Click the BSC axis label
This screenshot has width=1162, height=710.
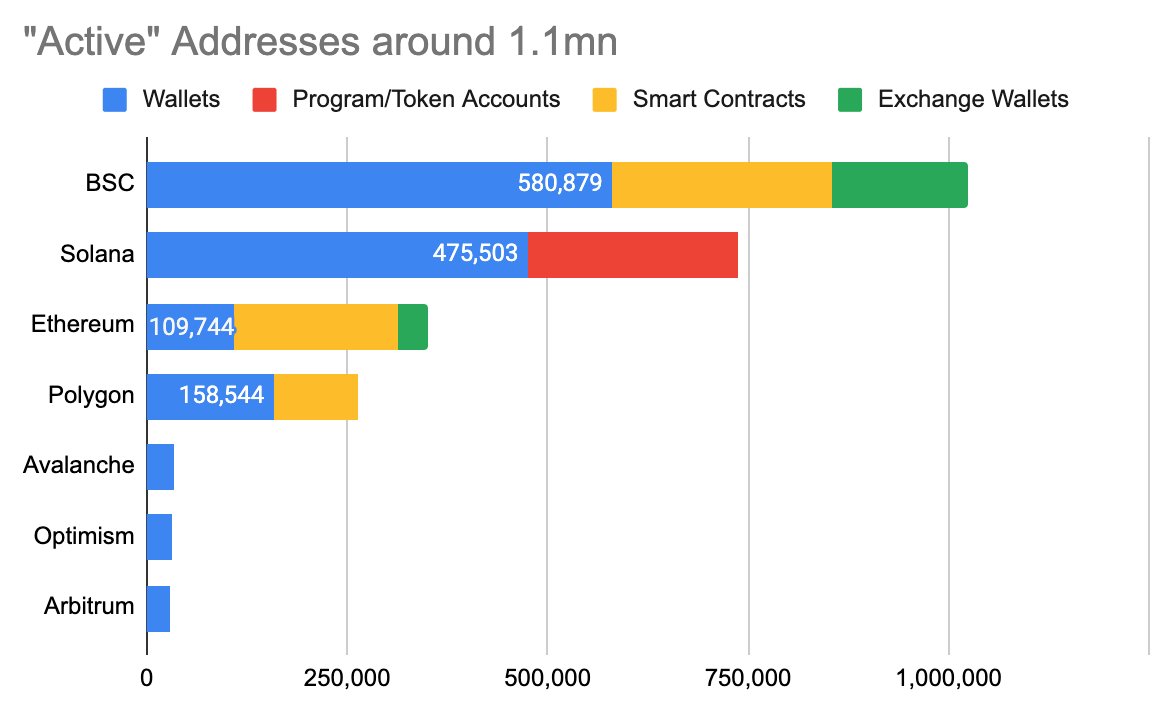point(110,182)
